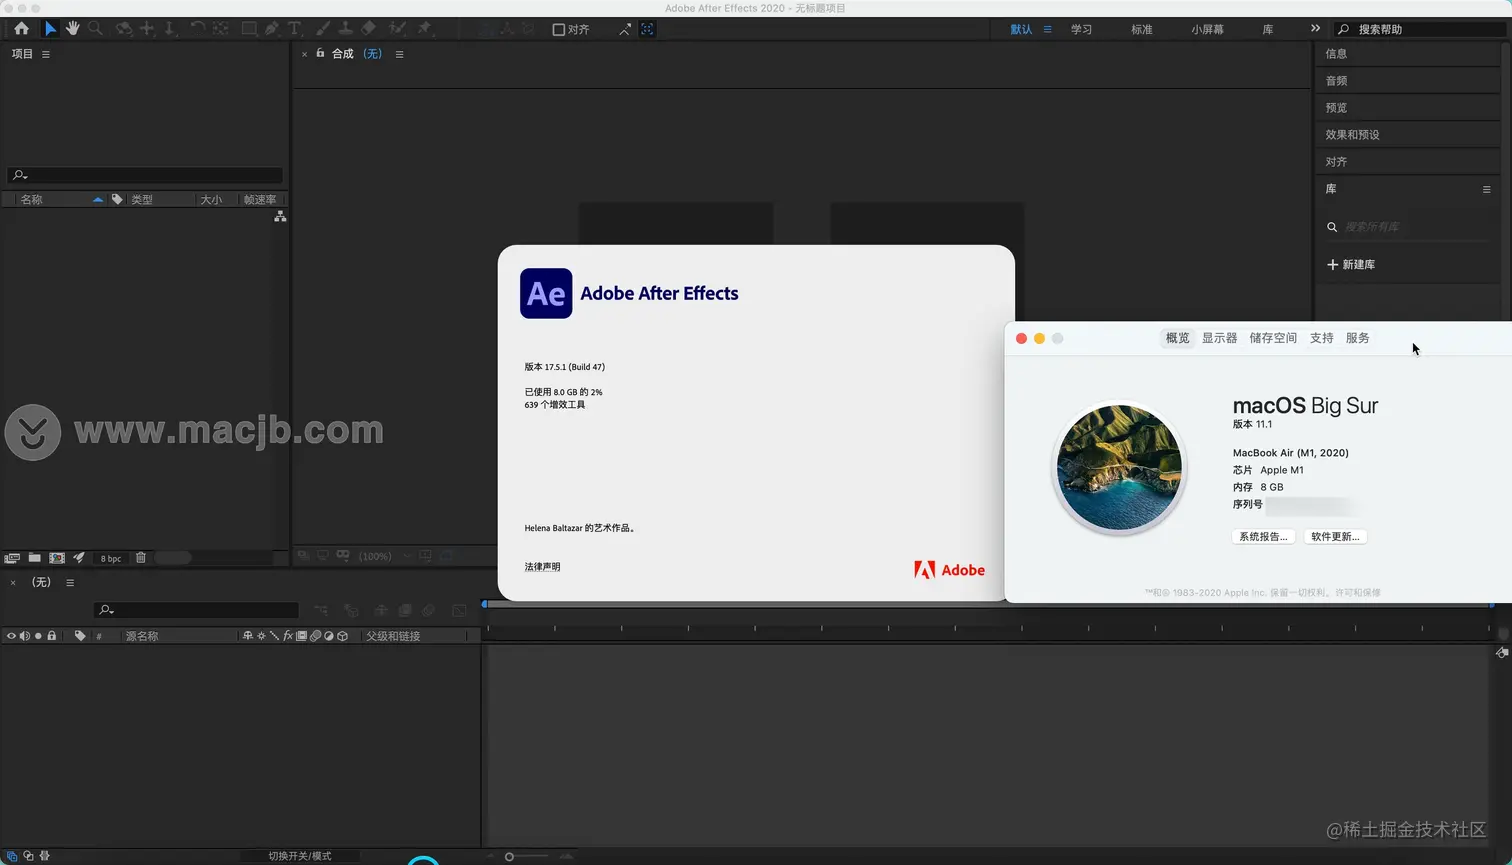Create a new folder in the Project panel
Image resolution: width=1512 pixels, height=865 pixels.
tap(34, 558)
